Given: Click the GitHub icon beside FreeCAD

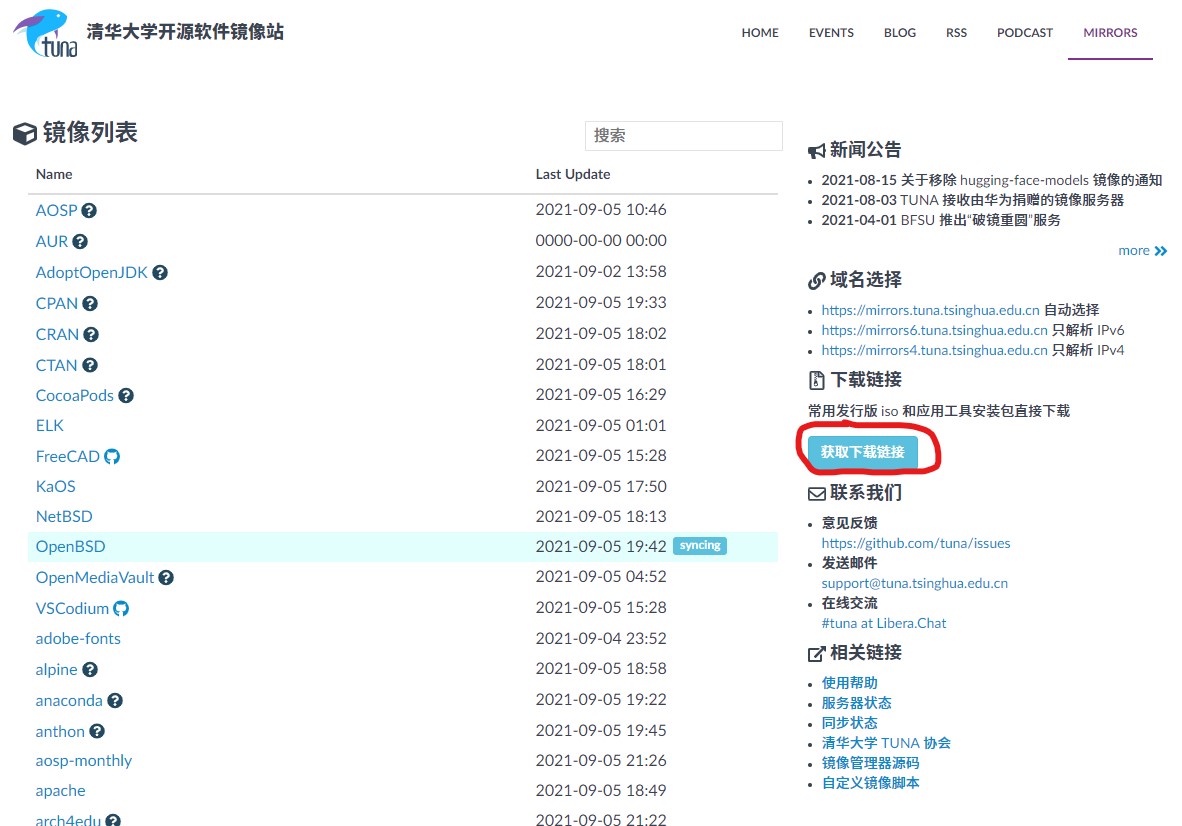Looking at the screenshot, I should (x=112, y=457).
